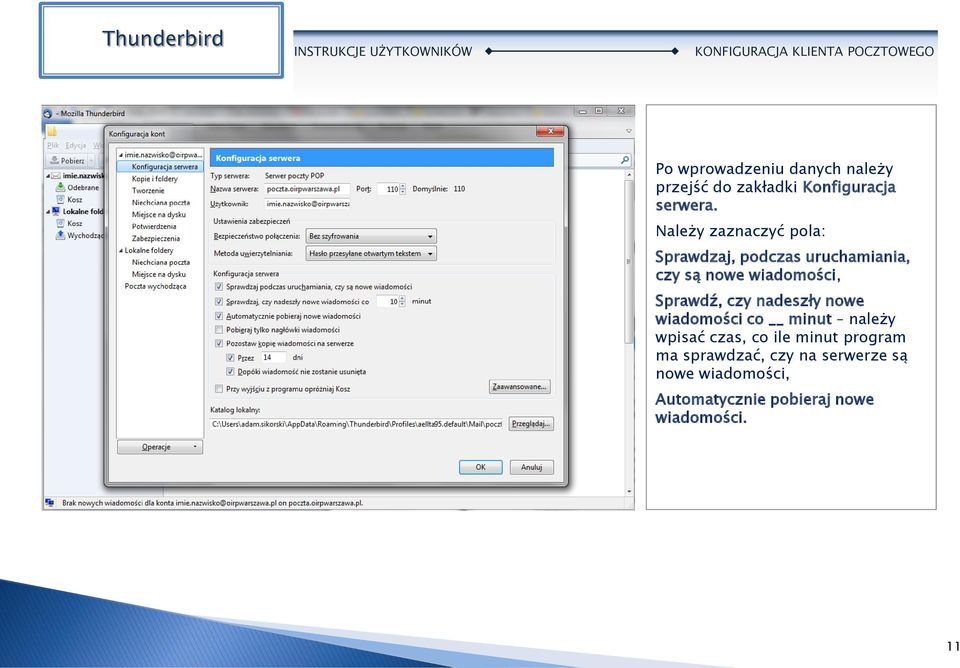Screen dimensions: 960x668
Task: Click the OK button
Action: [481, 467]
